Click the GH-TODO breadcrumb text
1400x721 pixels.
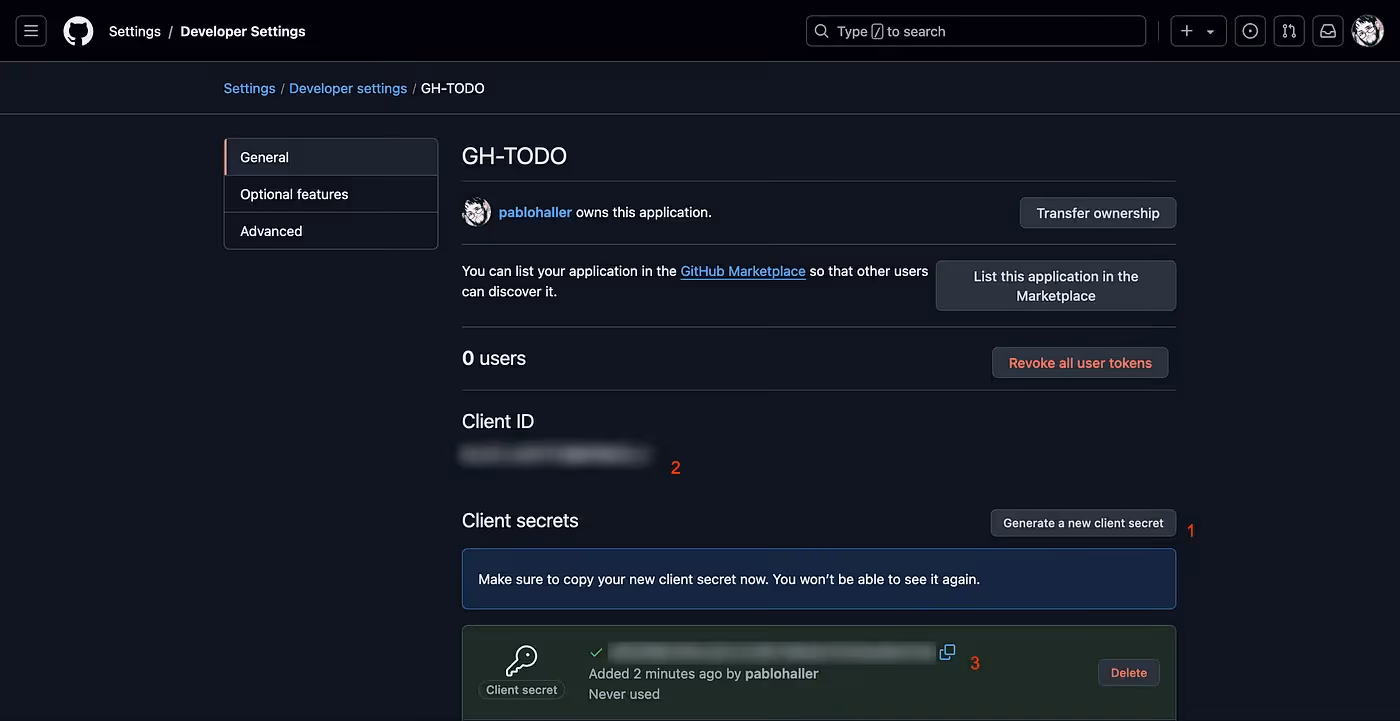pos(453,88)
